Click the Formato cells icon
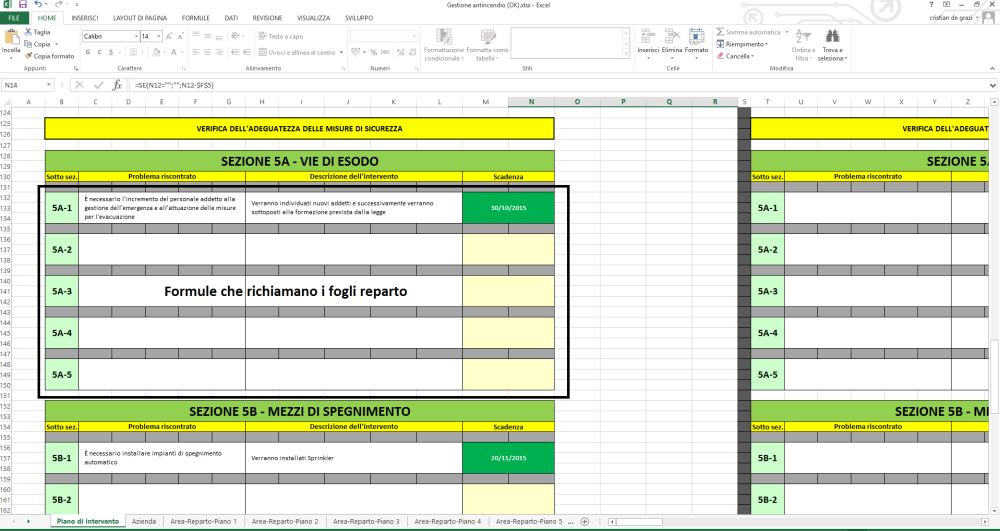This screenshot has width=1000, height=531. point(696,38)
